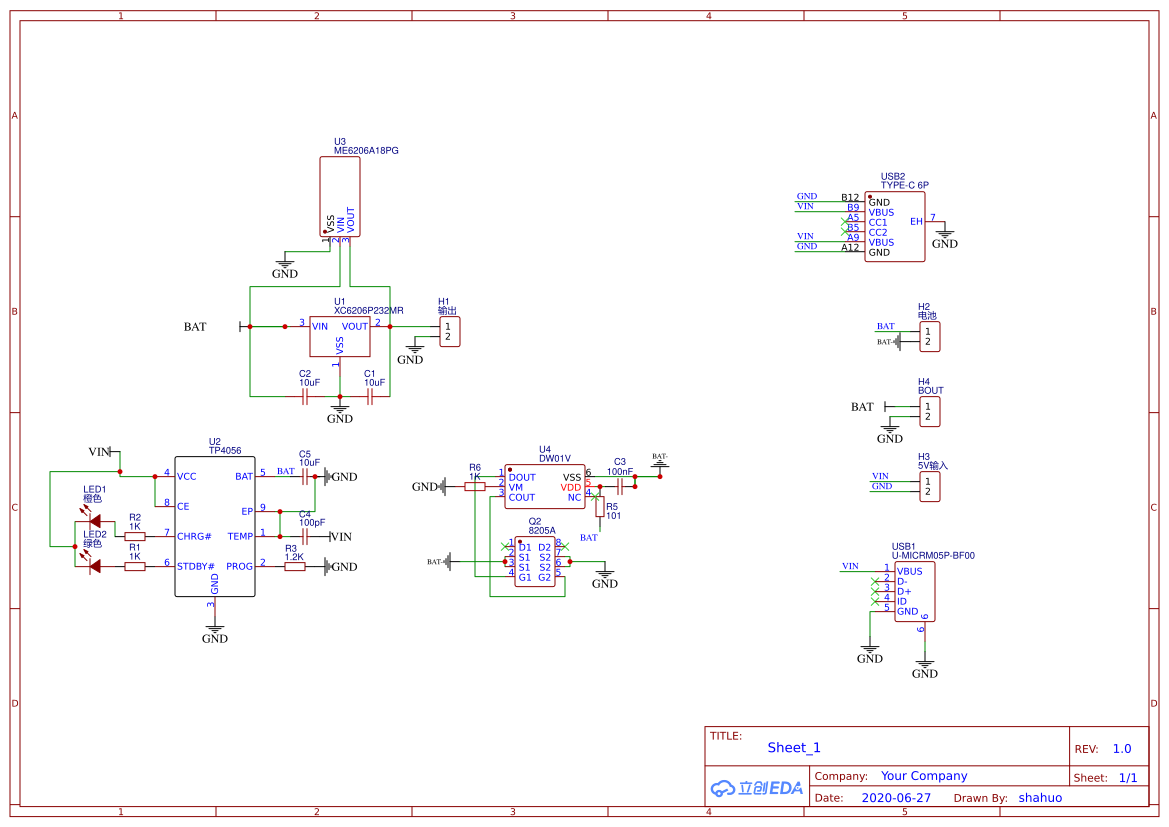Click the "TP4056" part label

coord(225,450)
